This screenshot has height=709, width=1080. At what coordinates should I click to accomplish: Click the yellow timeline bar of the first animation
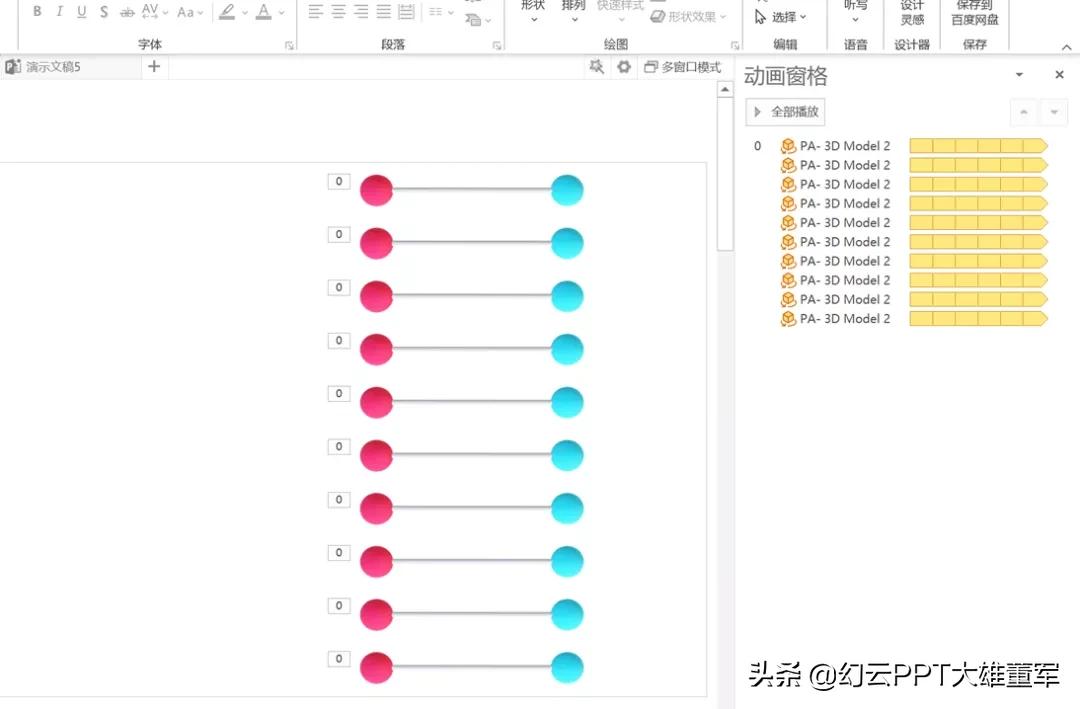click(x=977, y=146)
